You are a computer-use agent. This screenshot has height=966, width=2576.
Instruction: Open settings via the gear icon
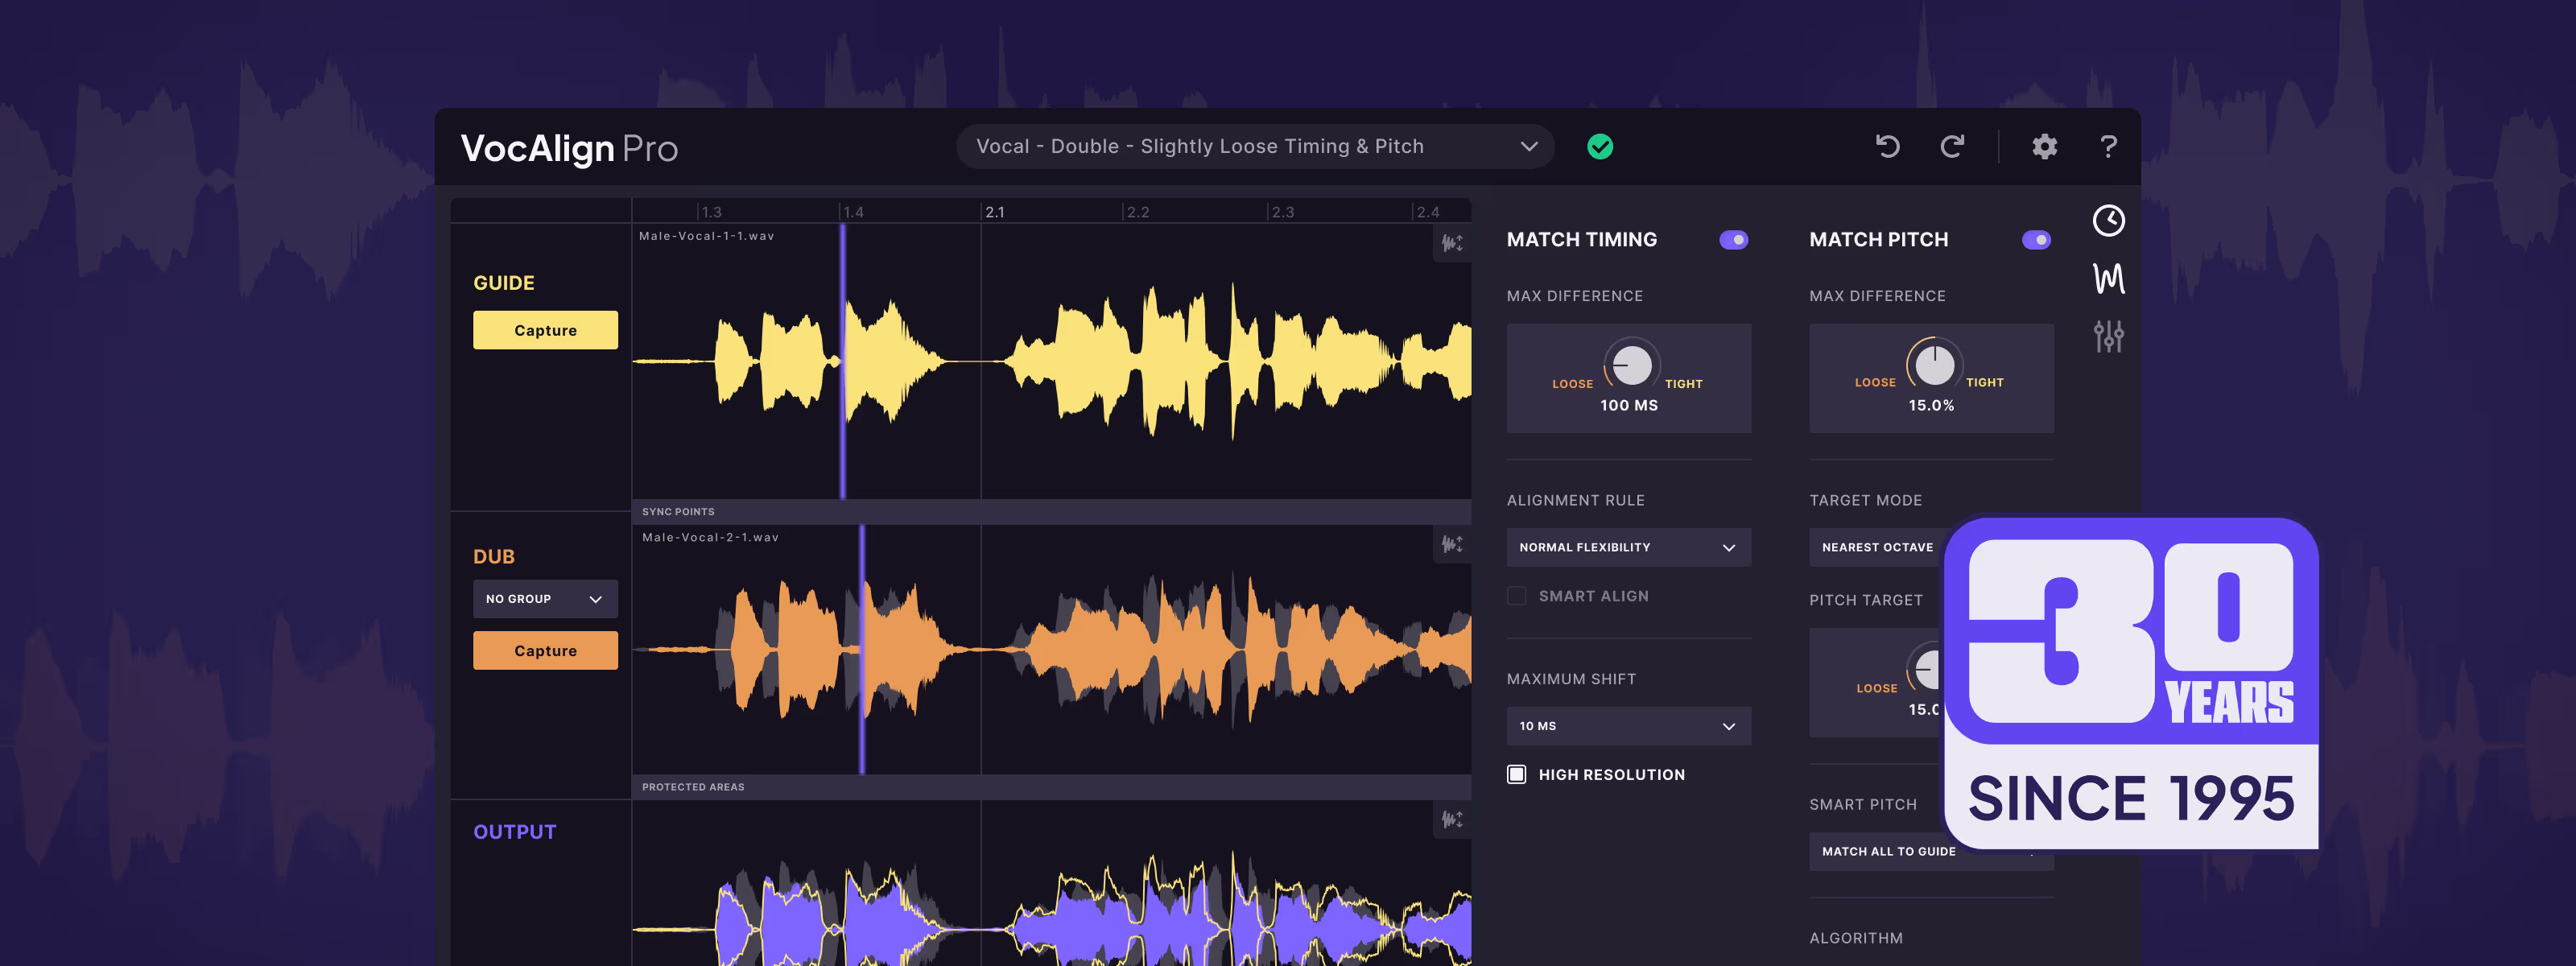2044,147
